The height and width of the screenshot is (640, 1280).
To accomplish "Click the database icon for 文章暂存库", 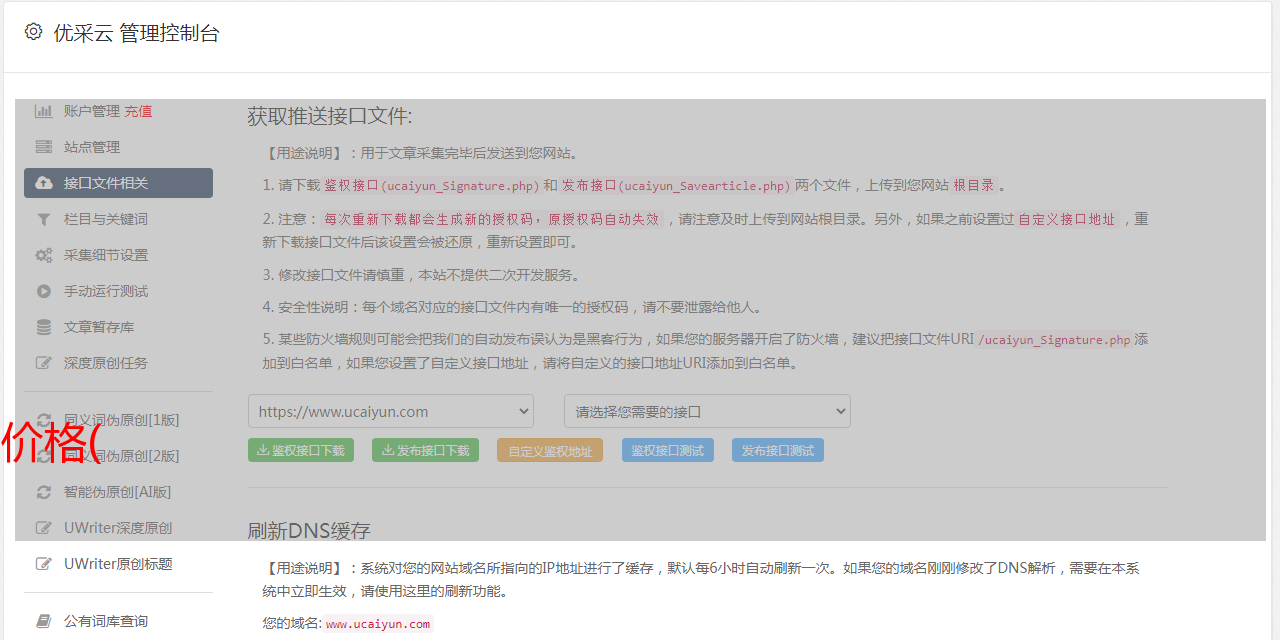I will click(44, 327).
